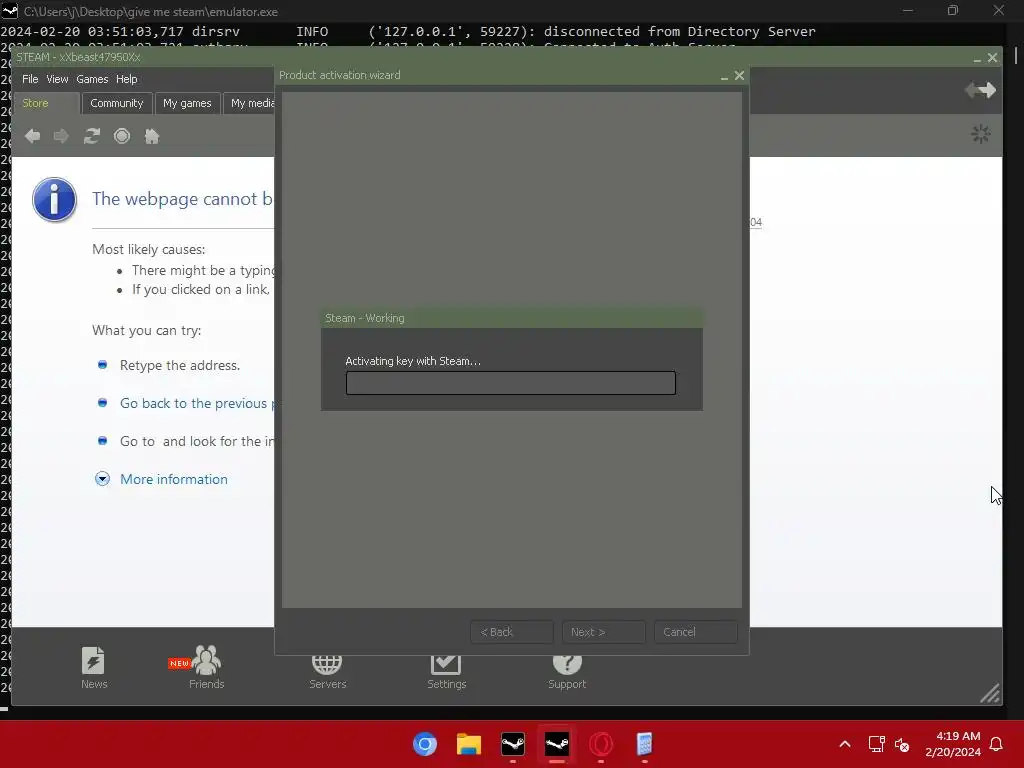Click Activating key with Steam text
This screenshot has width=1024, height=768.
pyautogui.click(x=413, y=361)
